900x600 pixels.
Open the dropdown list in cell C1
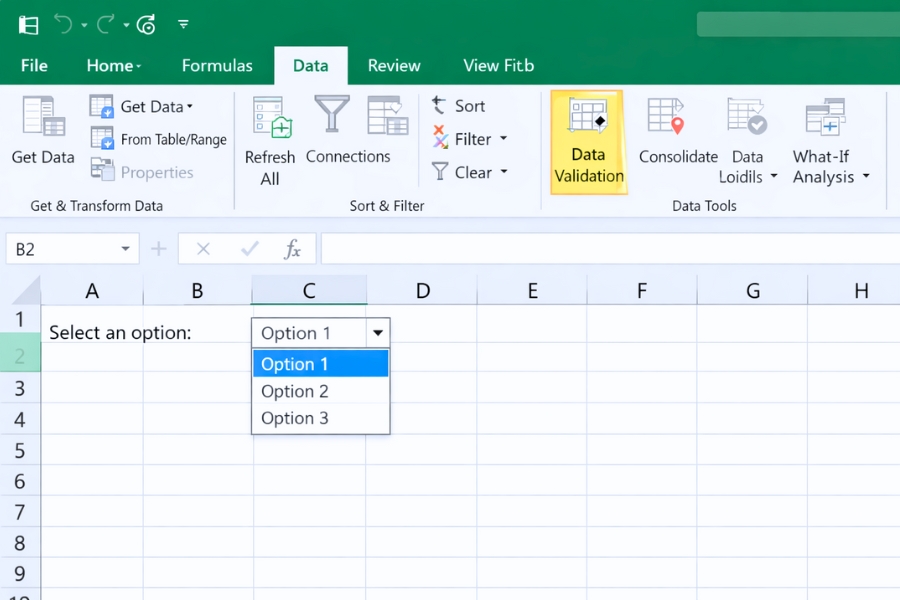(x=377, y=332)
